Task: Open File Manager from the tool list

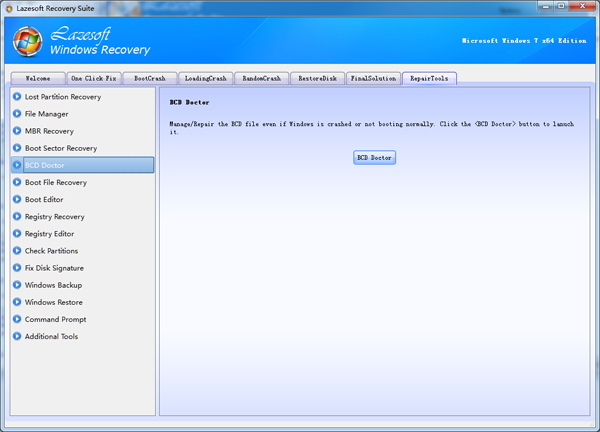Action: click(47, 114)
